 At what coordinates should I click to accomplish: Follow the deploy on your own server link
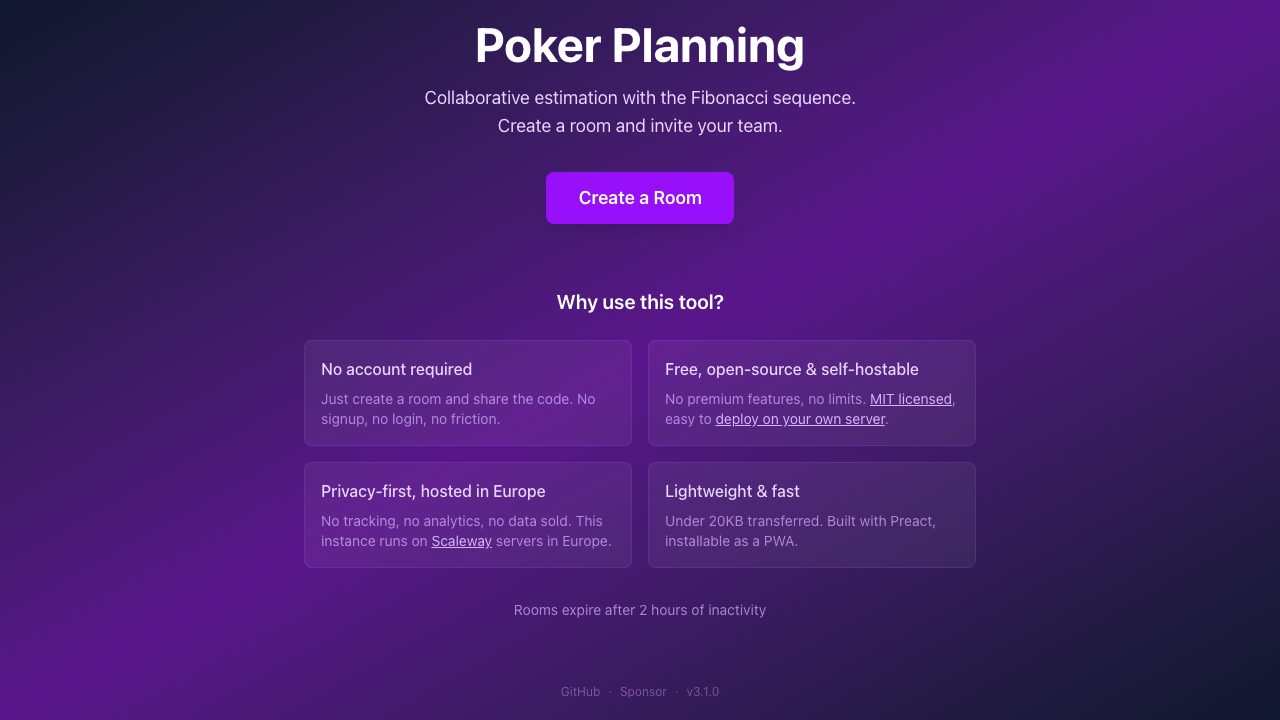click(800, 419)
